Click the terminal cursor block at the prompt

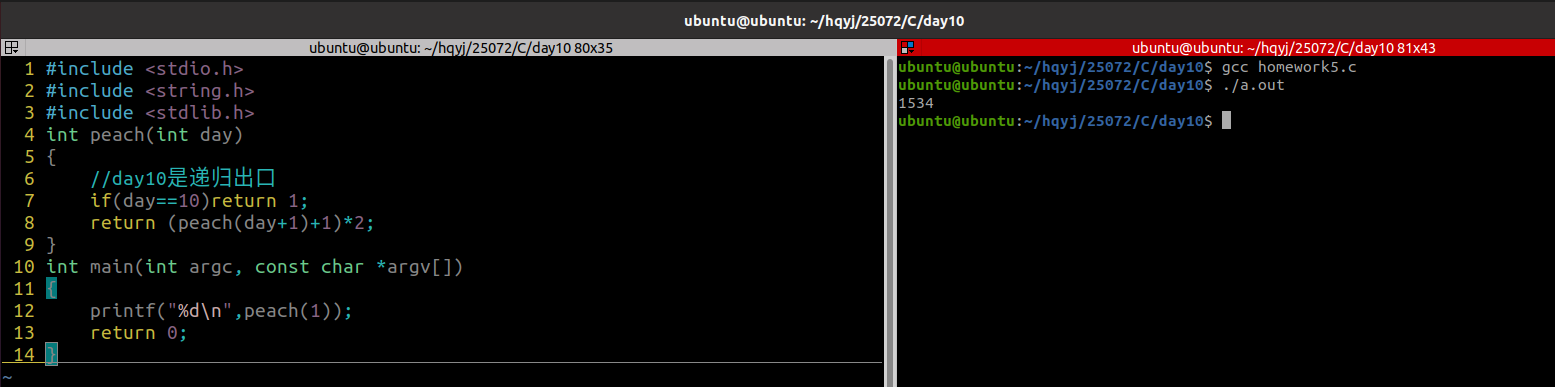(1227, 120)
